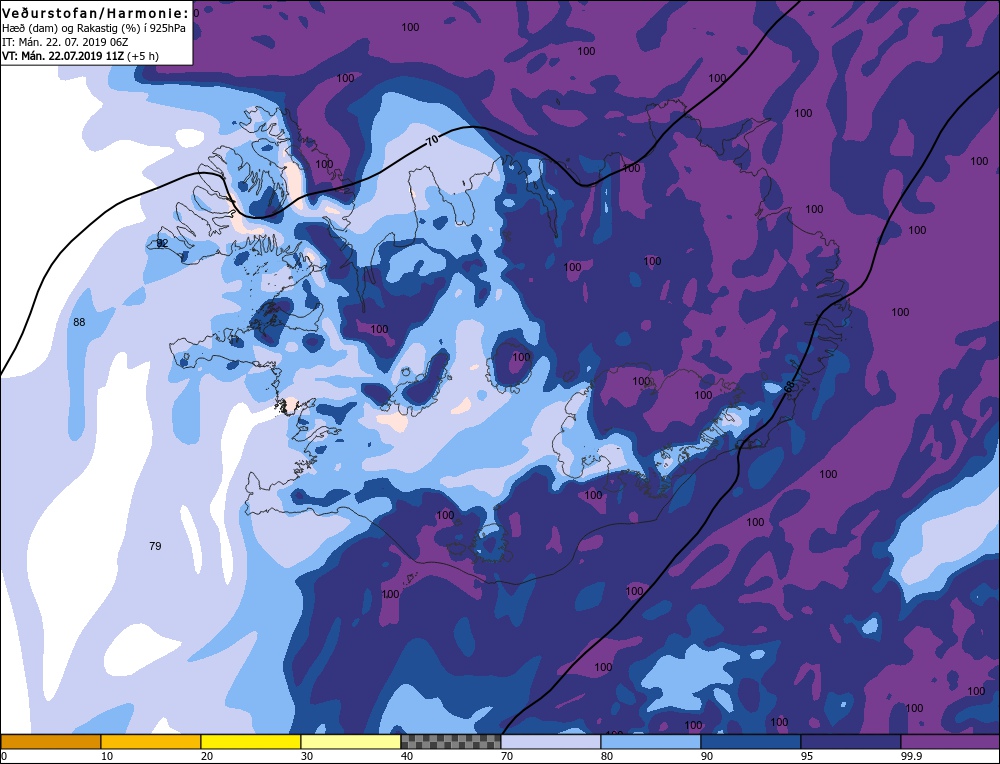Click the '10' tick label on the legend
This screenshot has height=764, width=1000.
tap(106, 756)
